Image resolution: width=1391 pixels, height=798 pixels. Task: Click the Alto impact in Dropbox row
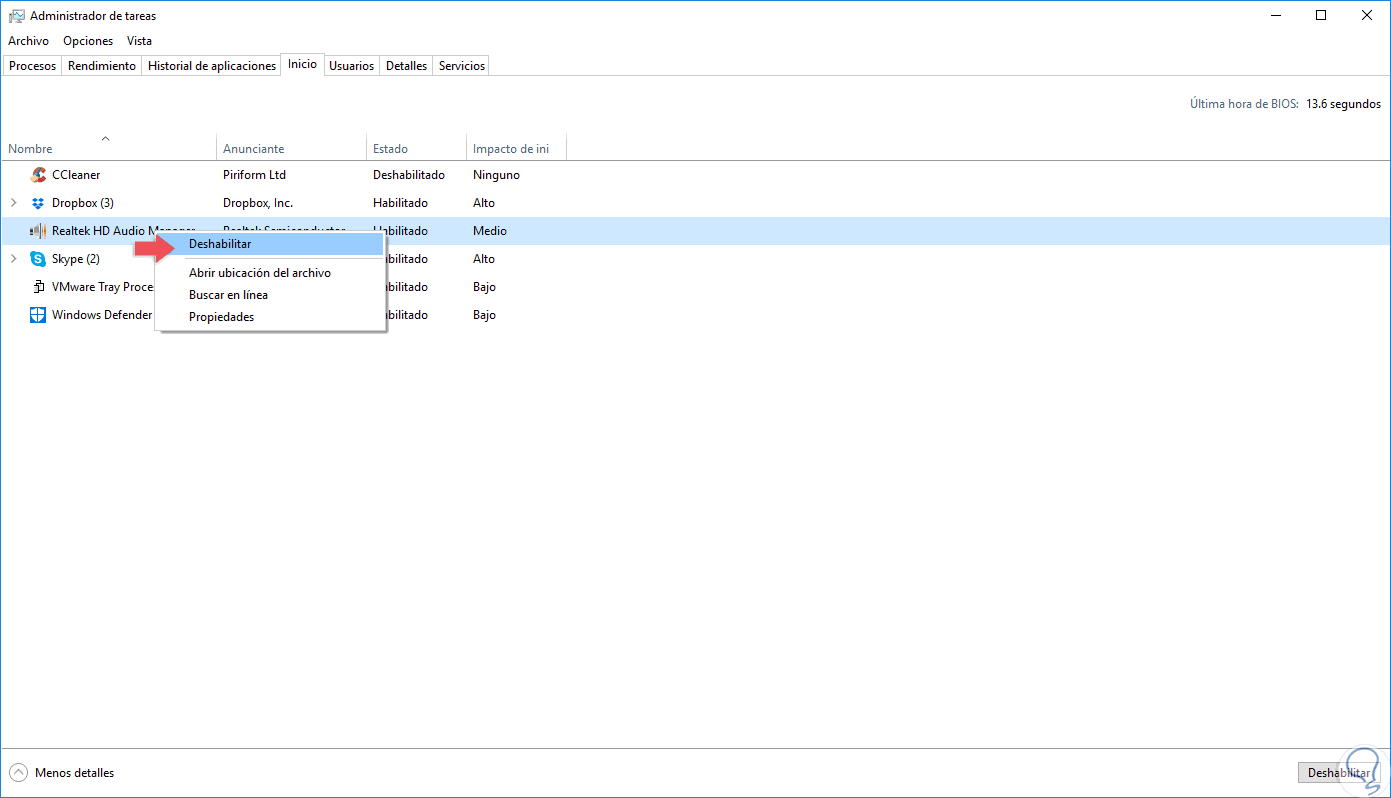(x=484, y=203)
